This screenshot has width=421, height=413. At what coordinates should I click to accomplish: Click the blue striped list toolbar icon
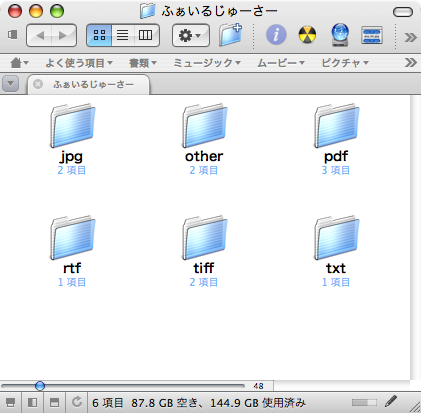[372, 35]
